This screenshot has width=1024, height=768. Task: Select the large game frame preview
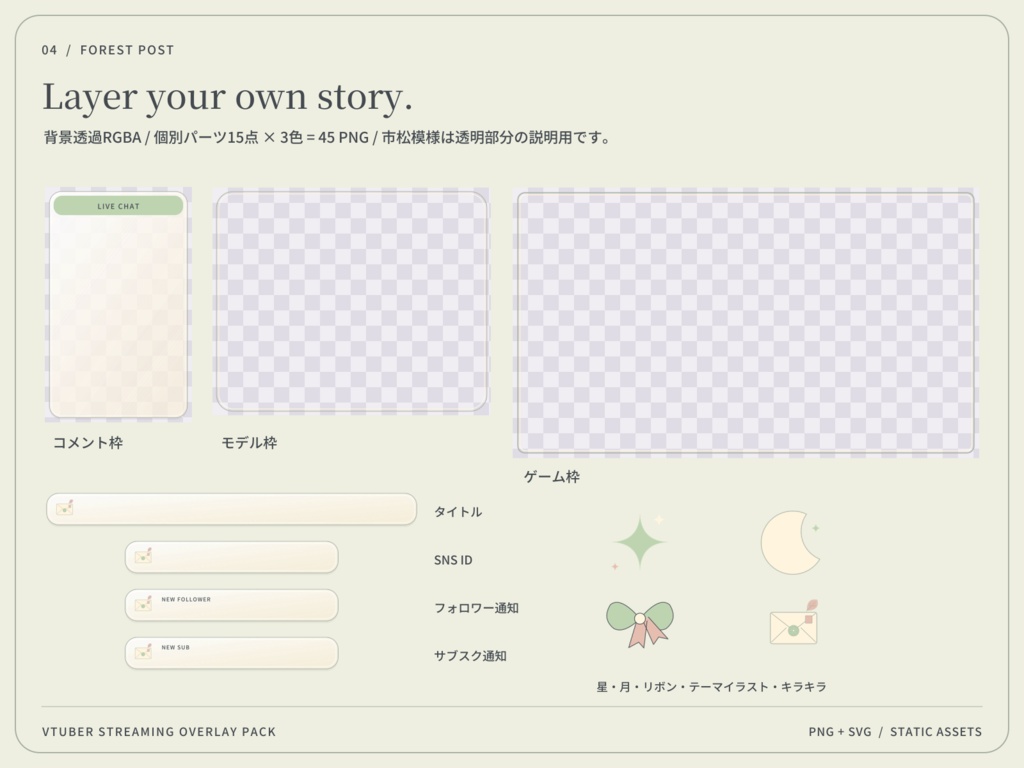tap(746, 323)
